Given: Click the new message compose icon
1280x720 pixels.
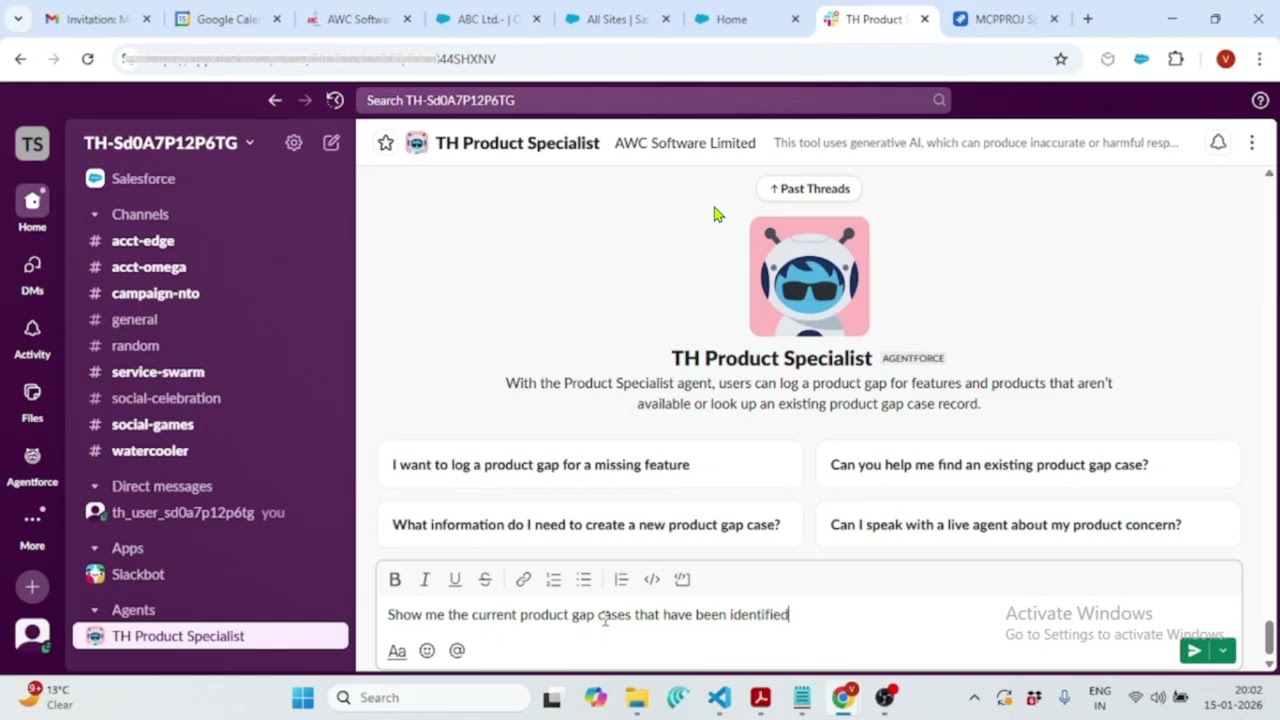Looking at the screenshot, I should pyautogui.click(x=331, y=143).
